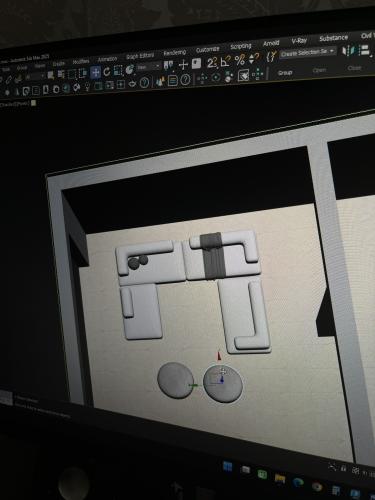The height and width of the screenshot is (500, 375).
Task: Activate the Select and Move tool
Action: pos(96,72)
